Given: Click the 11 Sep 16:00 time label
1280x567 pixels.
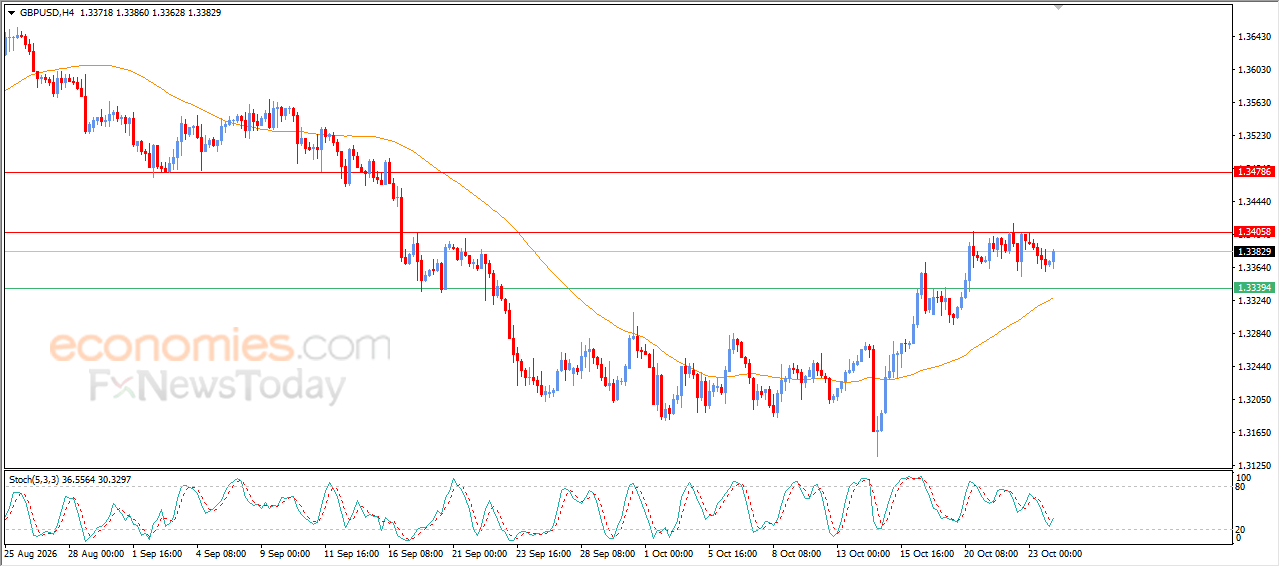Looking at the screenshot, I should click(x=350, y=553).
